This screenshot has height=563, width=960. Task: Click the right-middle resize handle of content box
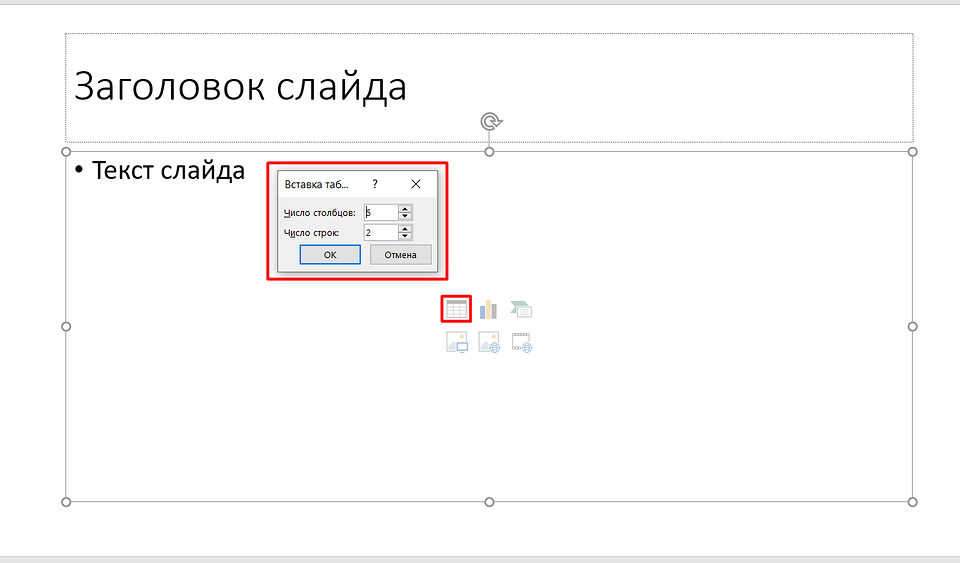(x=912, y=327)
